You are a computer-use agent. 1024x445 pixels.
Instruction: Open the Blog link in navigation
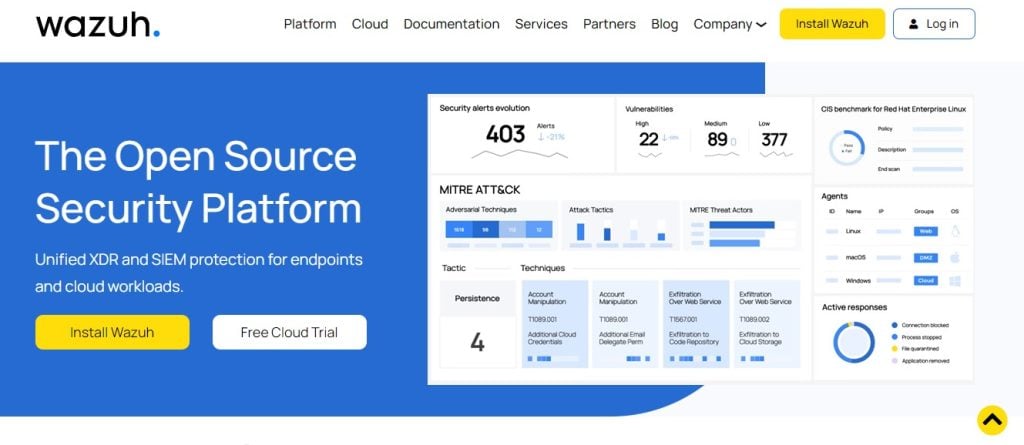(x=664, y=24)
